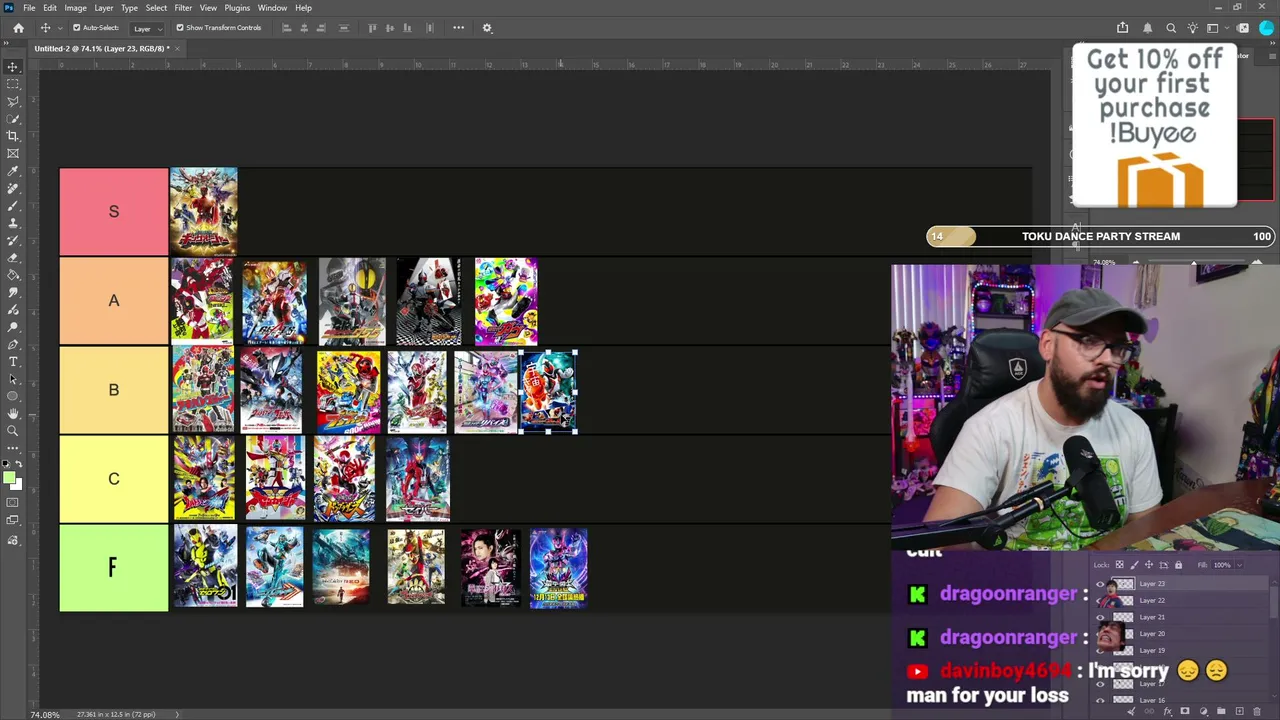Open the status bar info arrow
The height and width of the screenshot is (720, 1280).
pyautogui.click(x=177, y=714)
